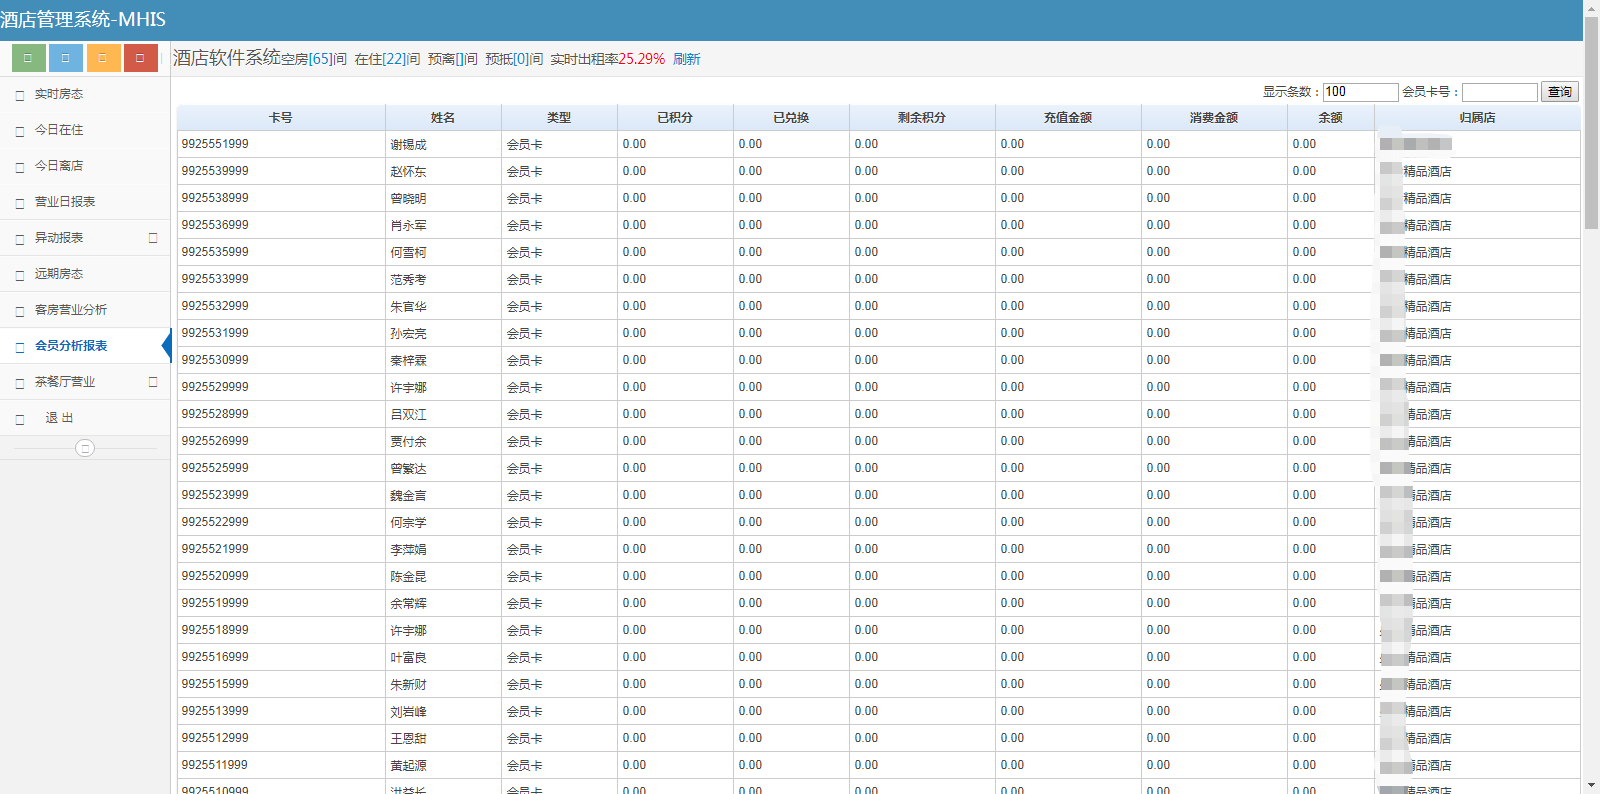Click card number 9925529999
This screenshot has width=1600, height=794.
click(x=215, y=387)
